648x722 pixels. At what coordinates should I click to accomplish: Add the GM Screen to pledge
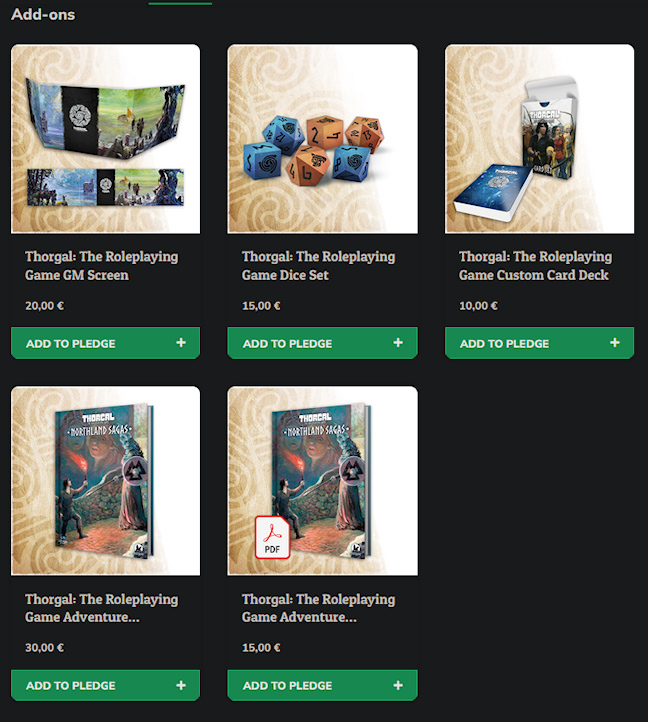point(105,343)
